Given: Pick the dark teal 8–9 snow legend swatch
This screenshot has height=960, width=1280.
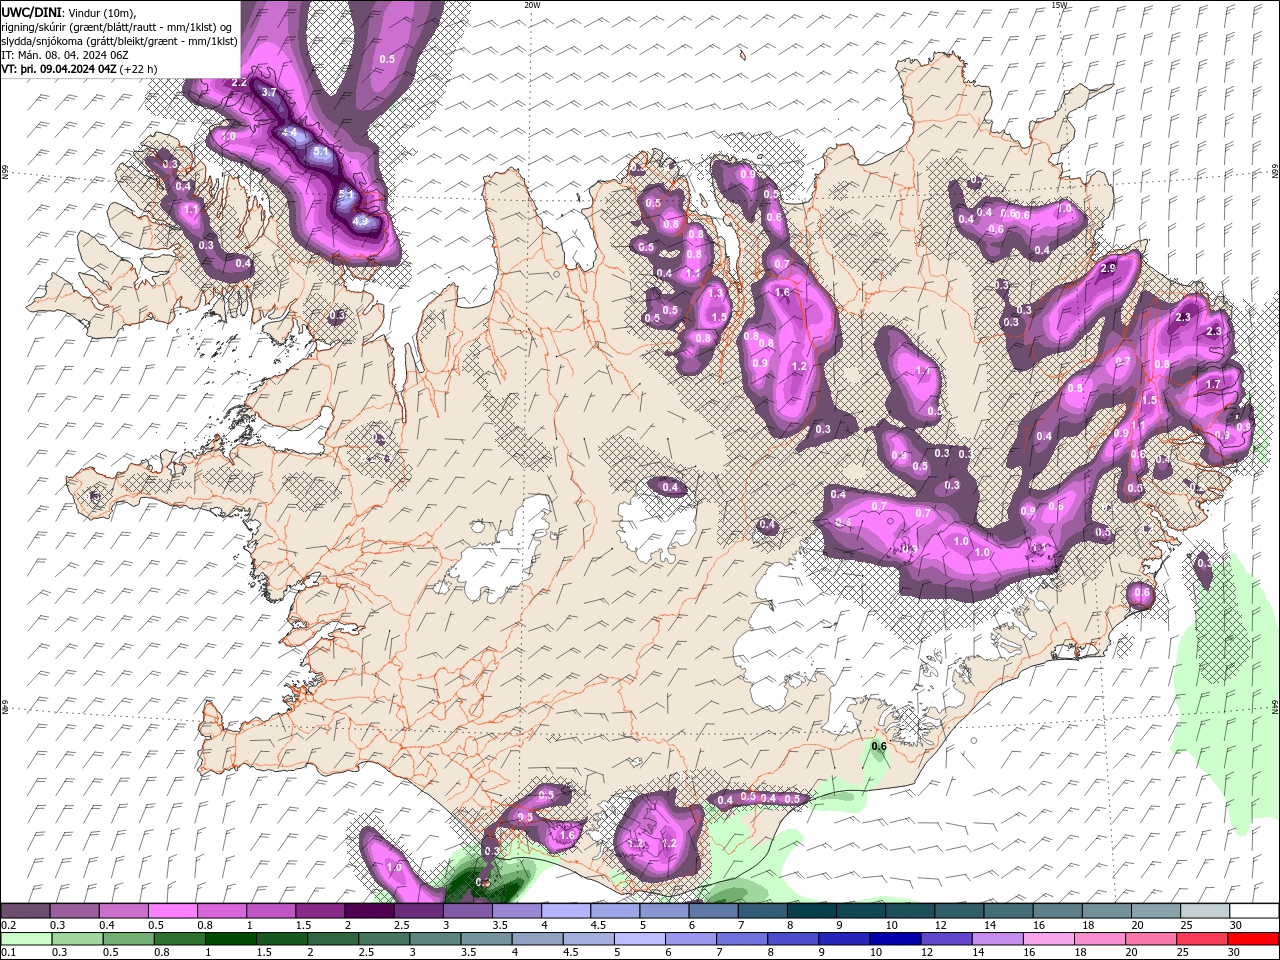Looking at the screenshot, I should pos(811,911).
